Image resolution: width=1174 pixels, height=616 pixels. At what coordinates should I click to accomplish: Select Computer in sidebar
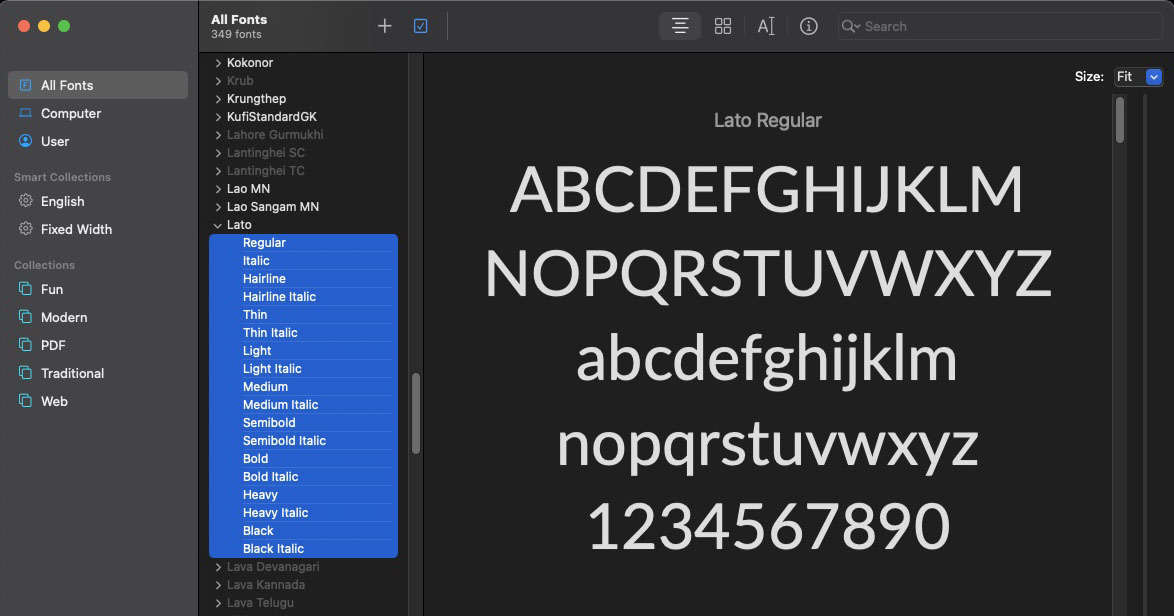coord(98,113)
